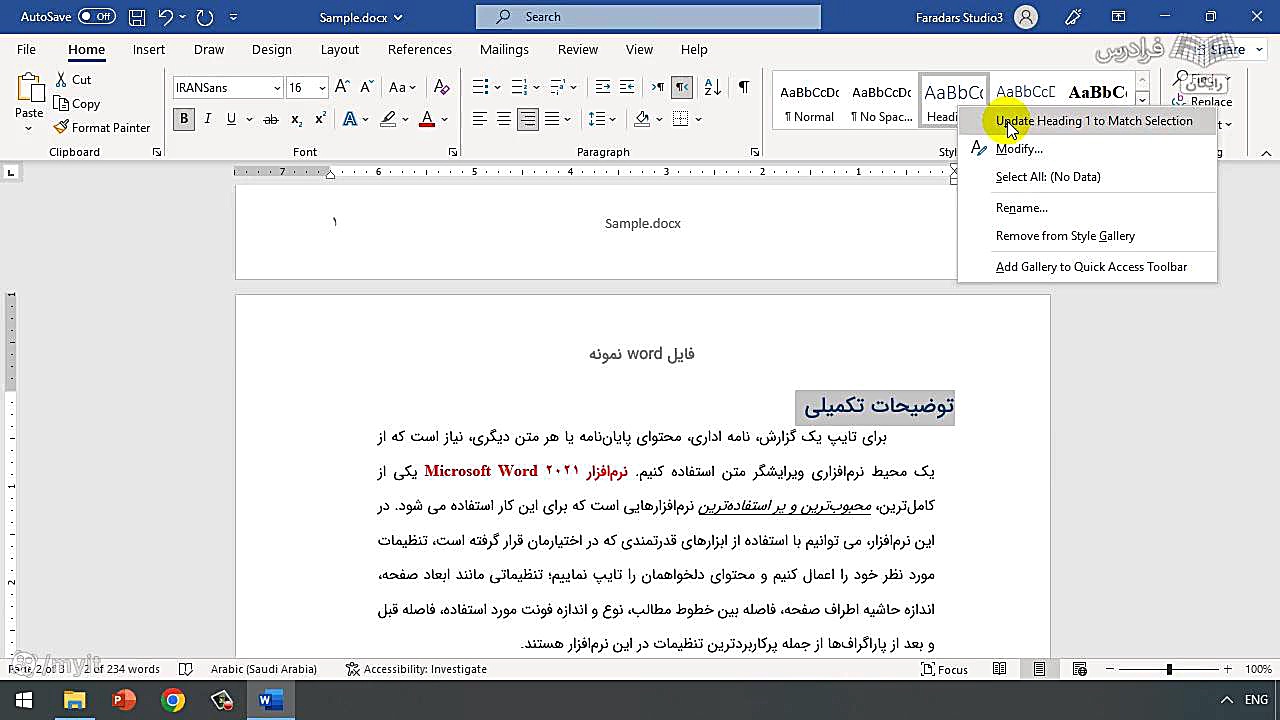This screenshot has width=1280, height=720.
Task: Open spelling proofing check icon
Action: pyautogui.click(x=185, y=669)
